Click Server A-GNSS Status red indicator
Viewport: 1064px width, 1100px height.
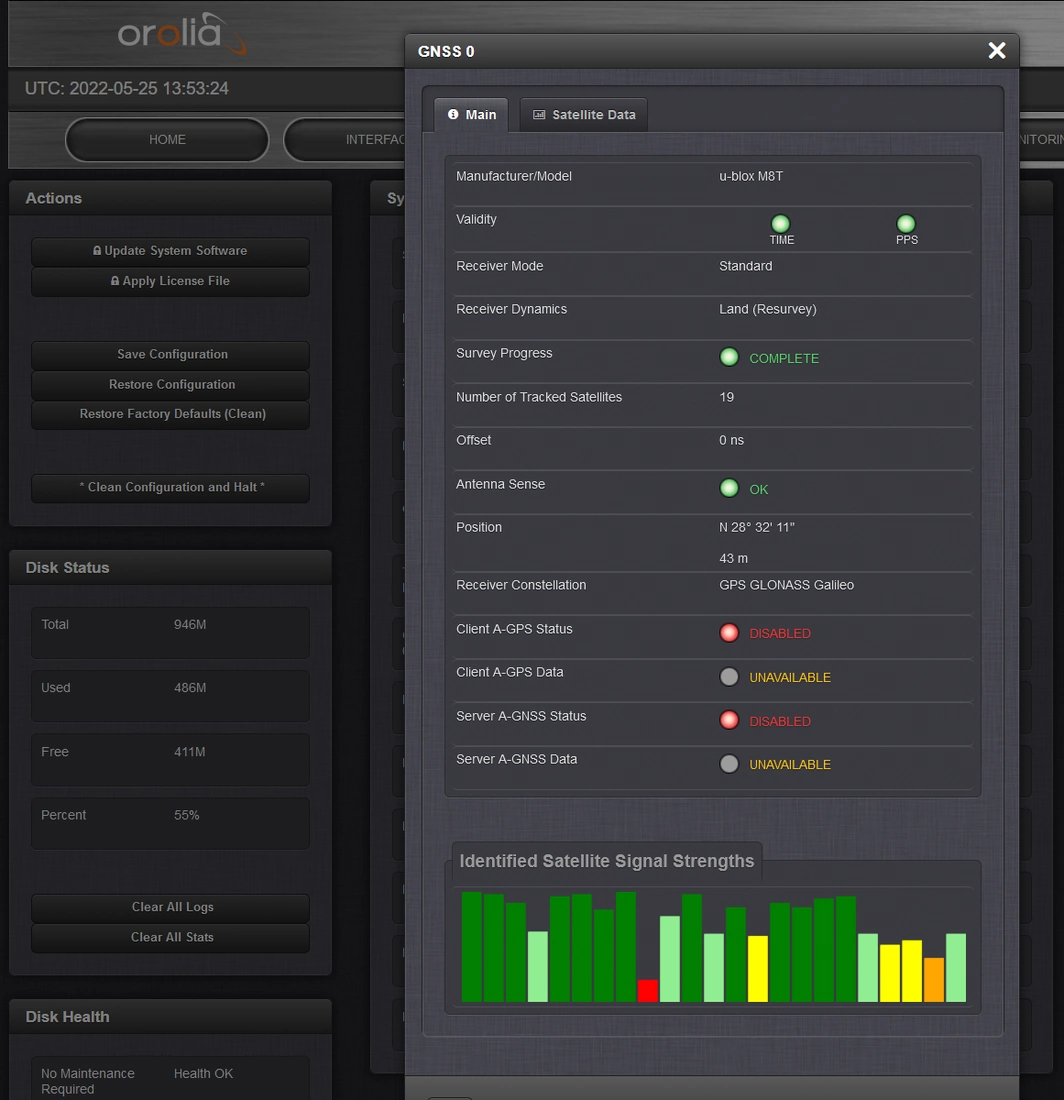point(729,720)
